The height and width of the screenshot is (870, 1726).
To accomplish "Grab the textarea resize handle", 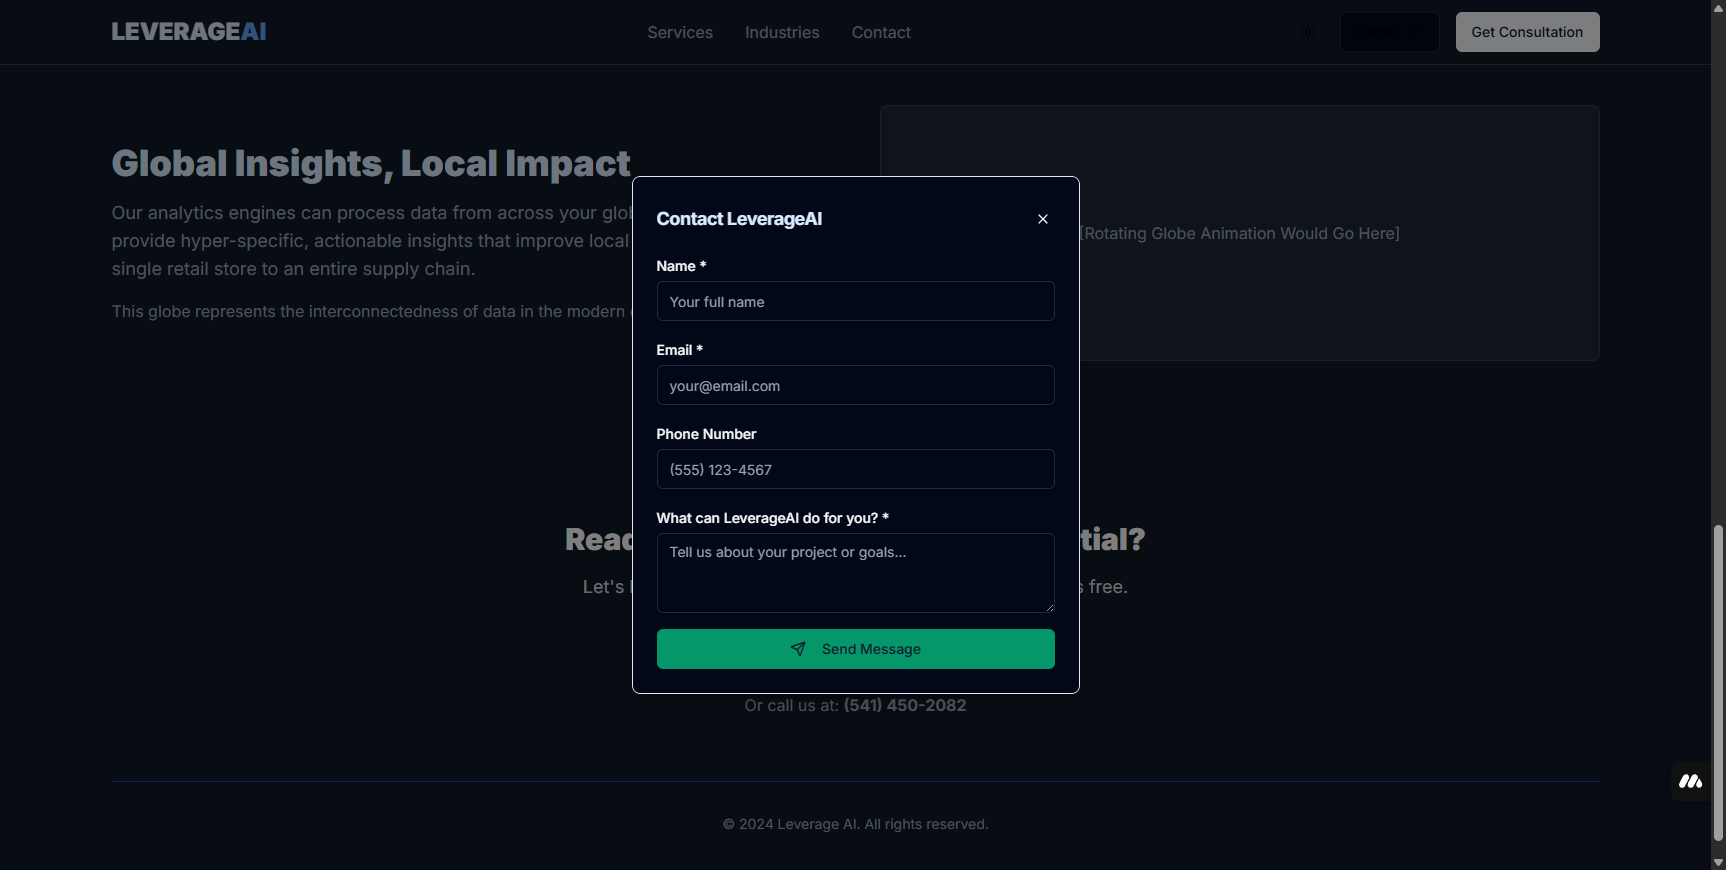I will [1049, 607].
